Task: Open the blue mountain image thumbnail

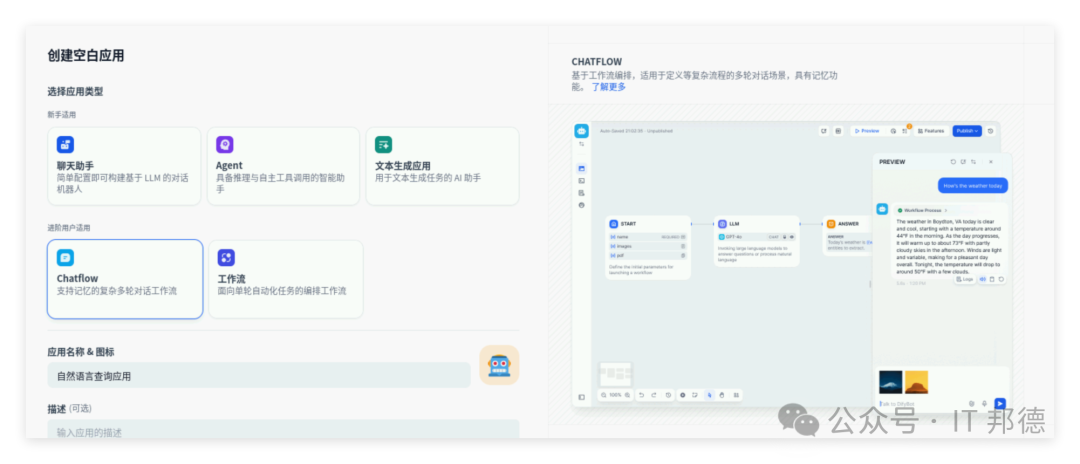Action: [891, 382]
